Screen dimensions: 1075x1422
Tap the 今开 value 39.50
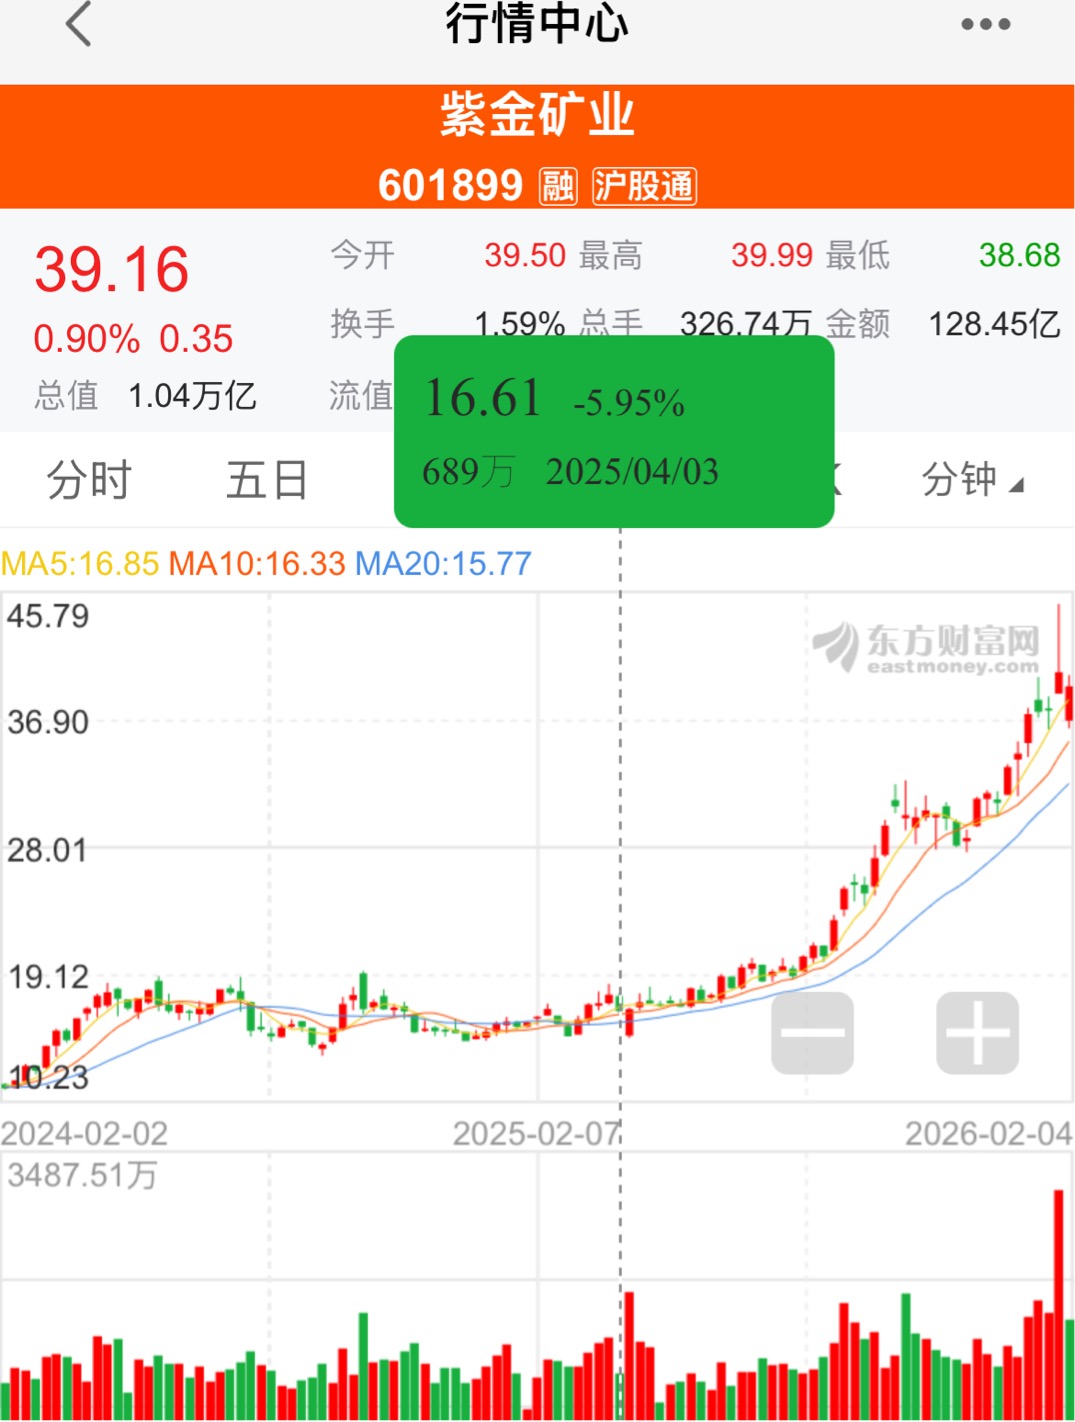[525, 255]
